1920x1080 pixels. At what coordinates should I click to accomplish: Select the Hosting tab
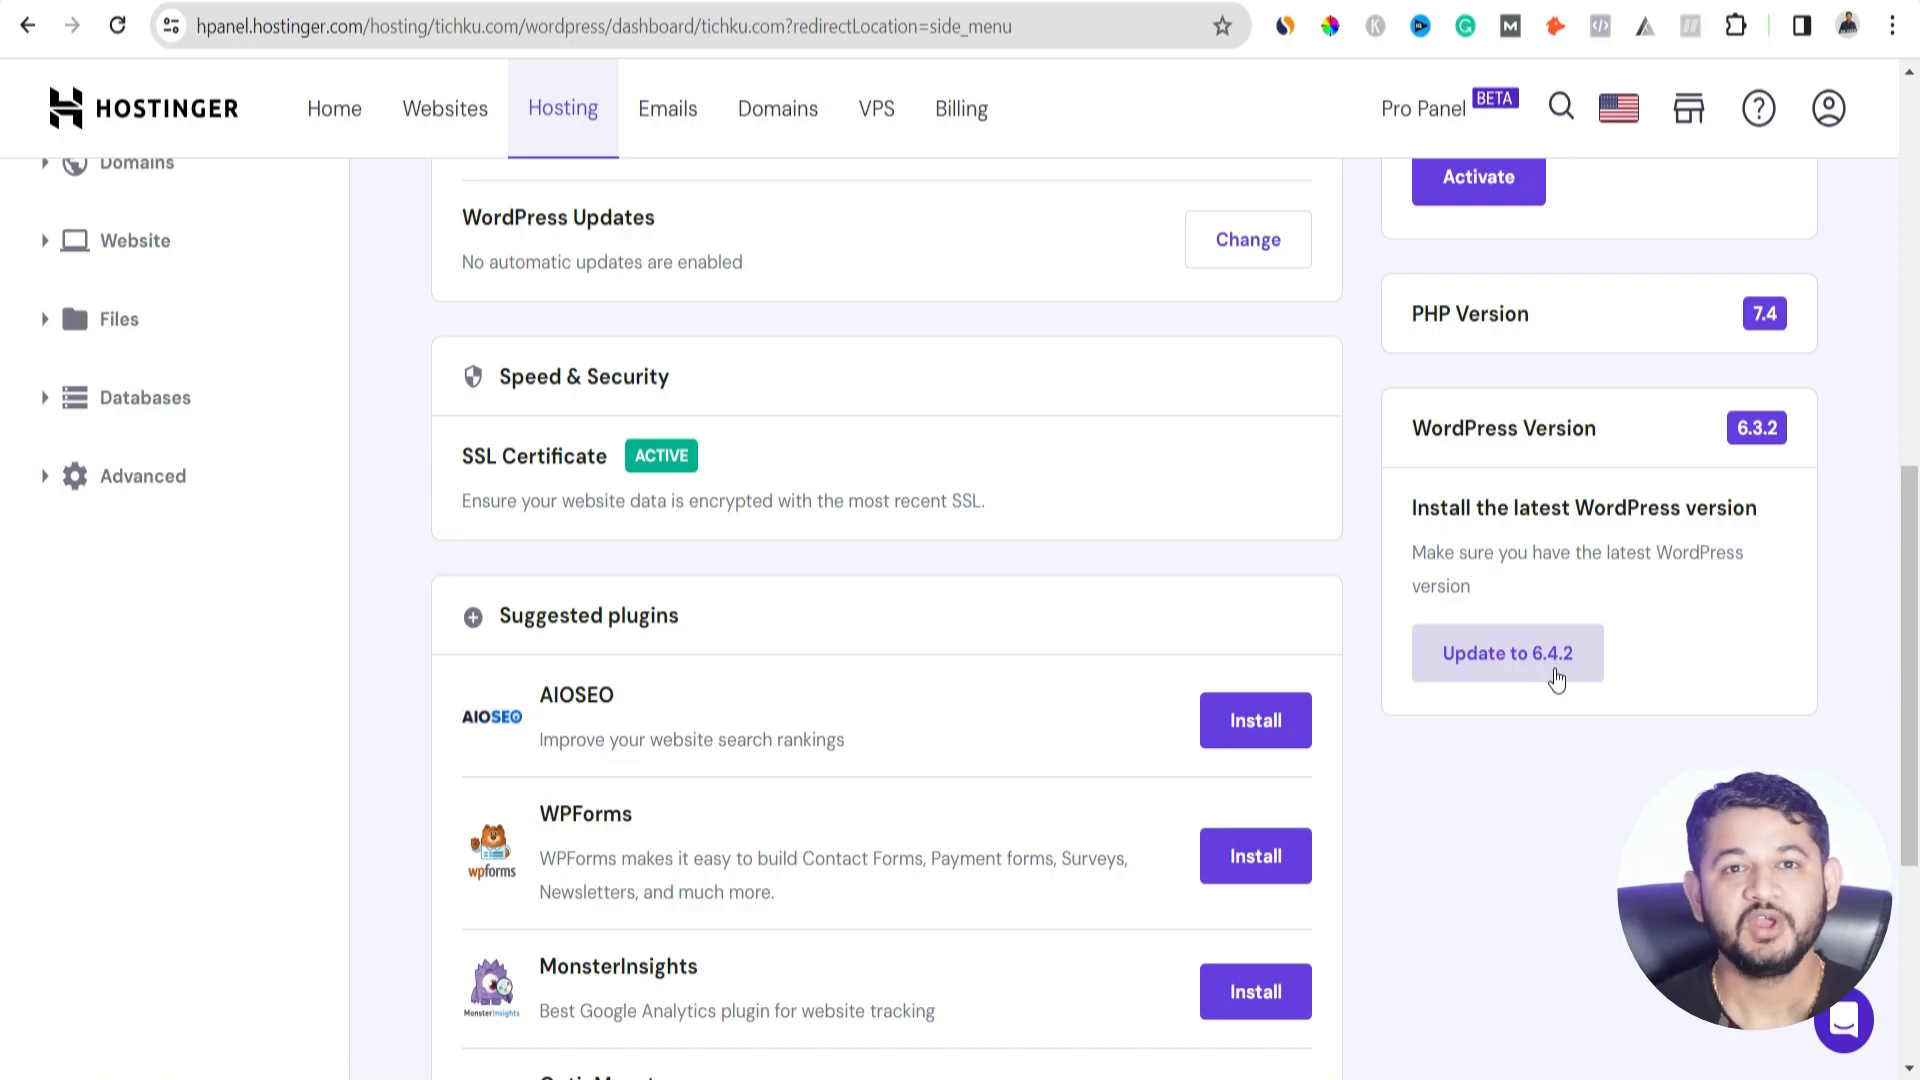[563, 108]
